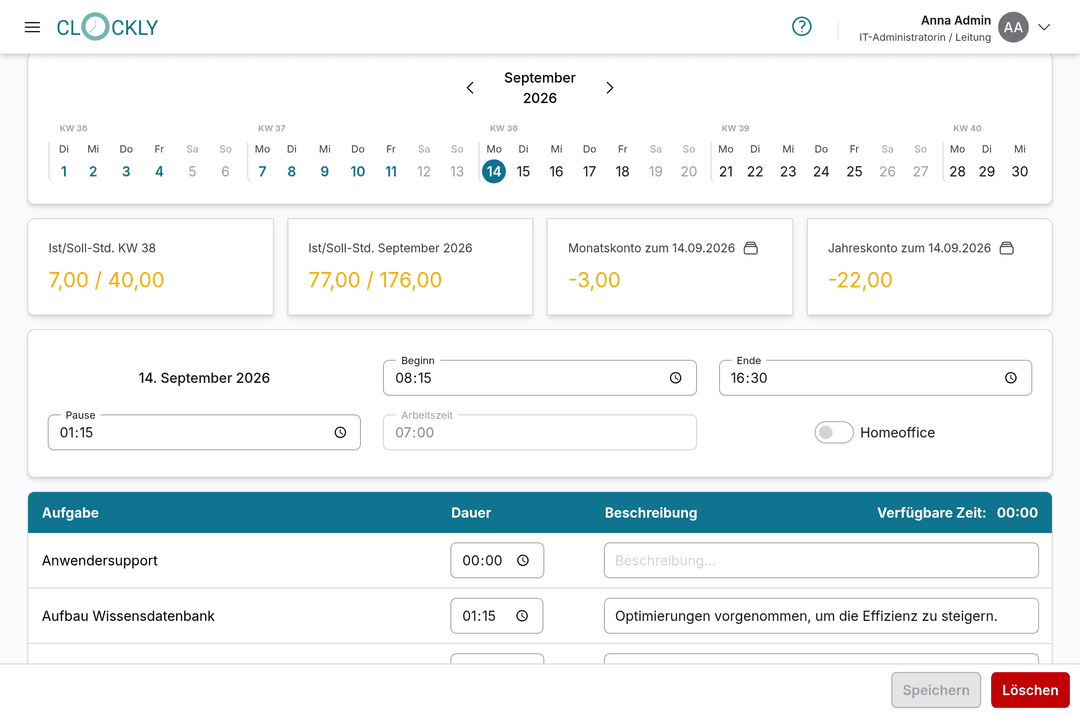The image size is (1080, 718).
Task: Click into the Pause time field
Action: (x=204, y=433)
